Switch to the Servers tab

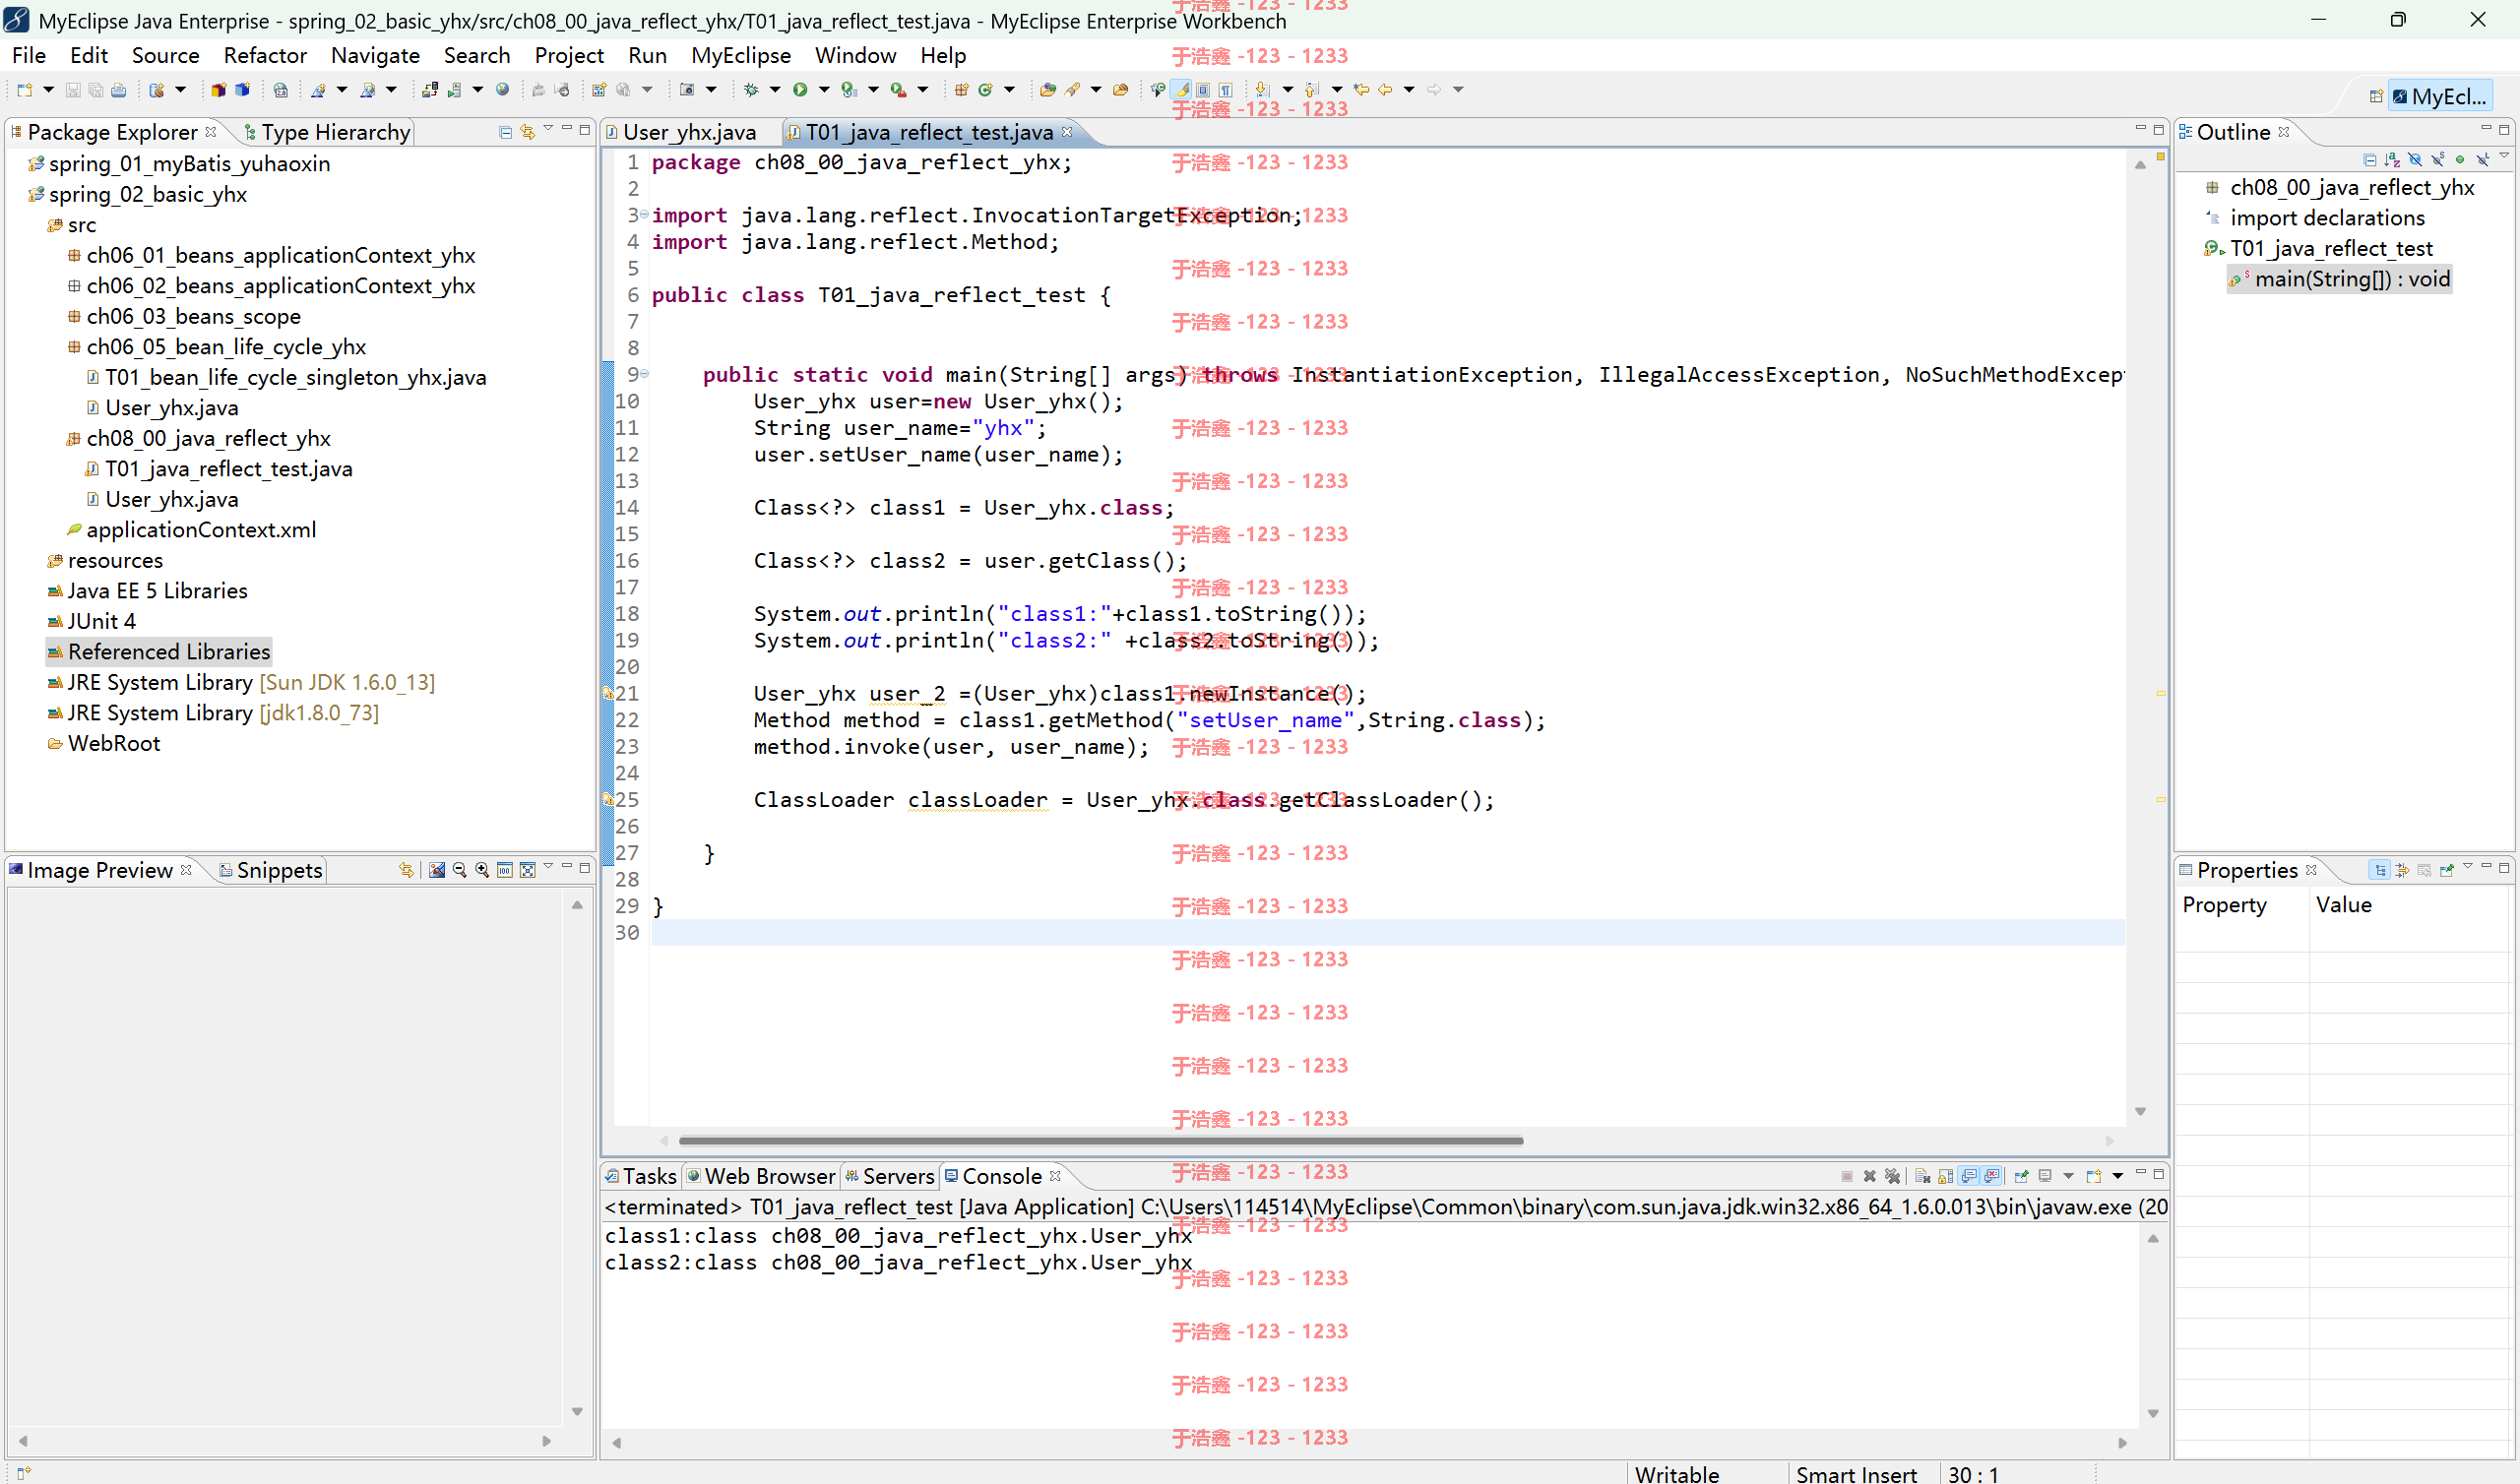[888, 1176]
